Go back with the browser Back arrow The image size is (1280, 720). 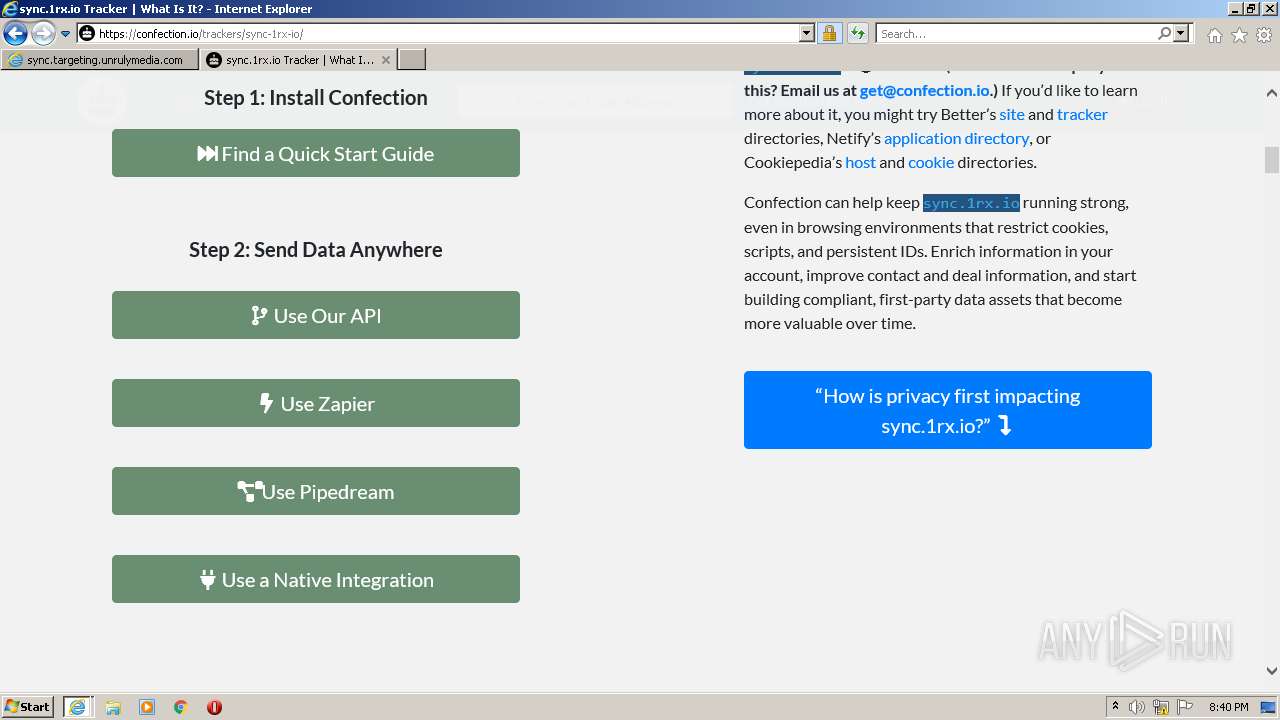[15, 34]
